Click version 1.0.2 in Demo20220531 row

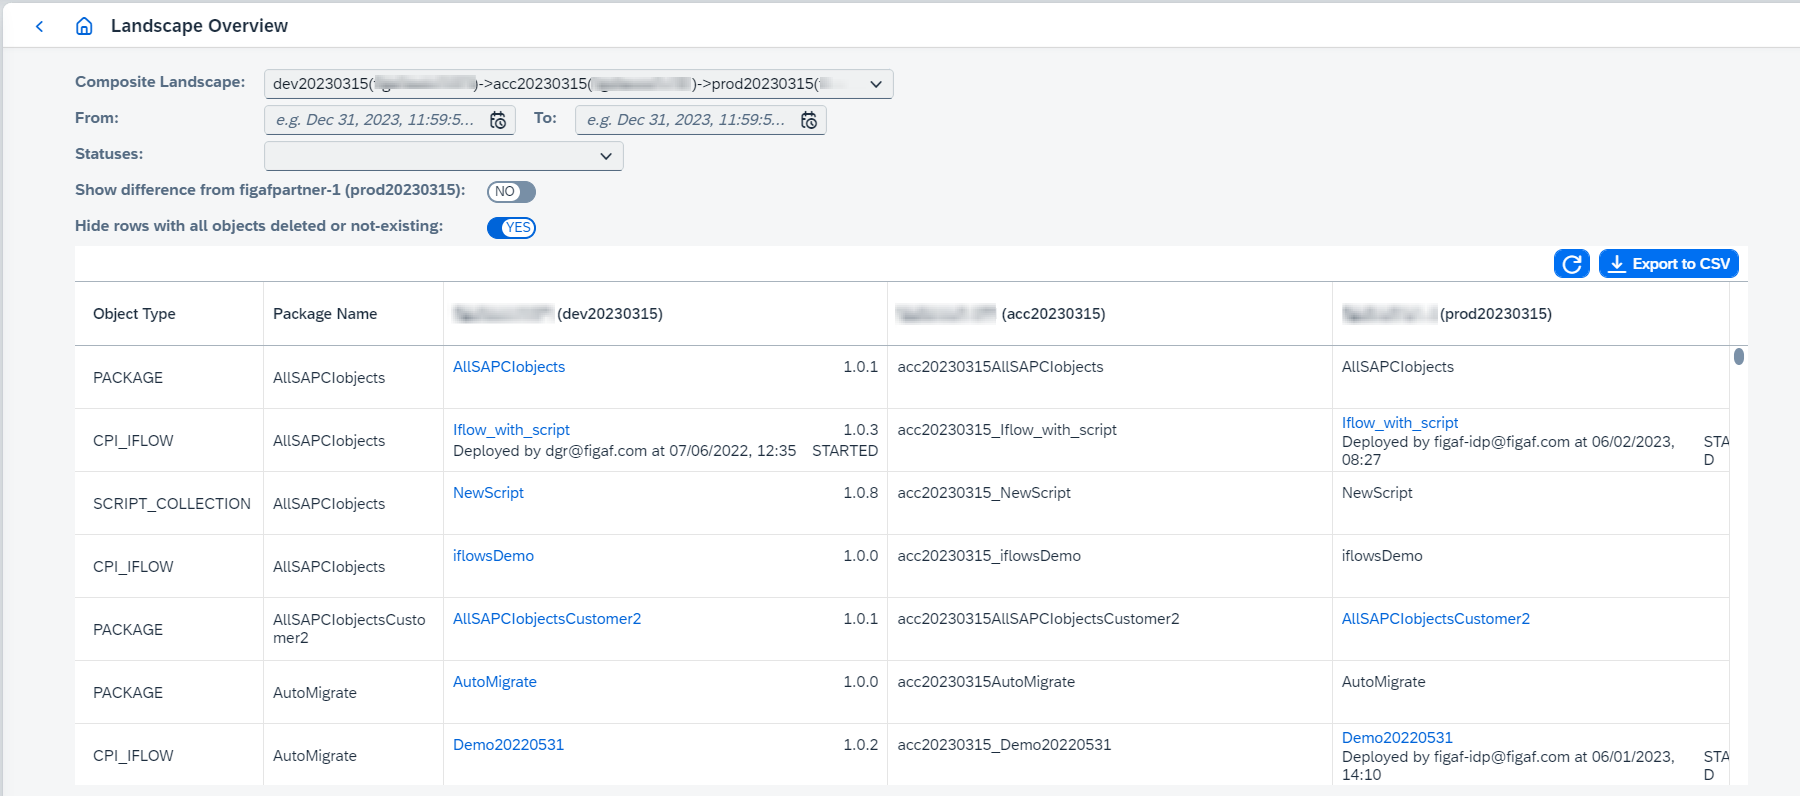coord(860,745)
